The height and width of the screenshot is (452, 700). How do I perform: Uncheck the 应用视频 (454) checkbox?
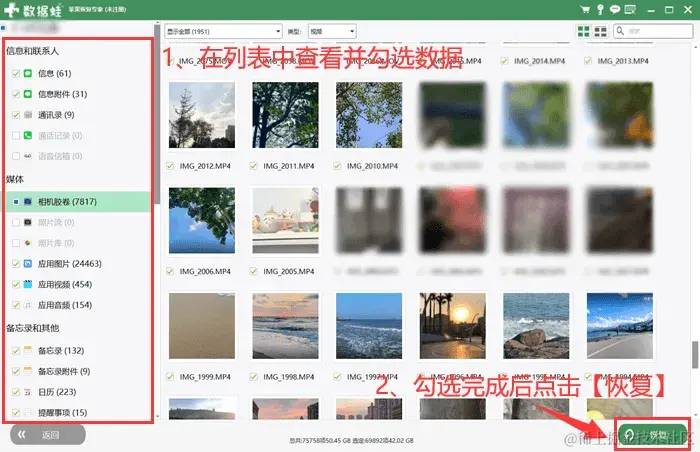click(x=16, y=284)
